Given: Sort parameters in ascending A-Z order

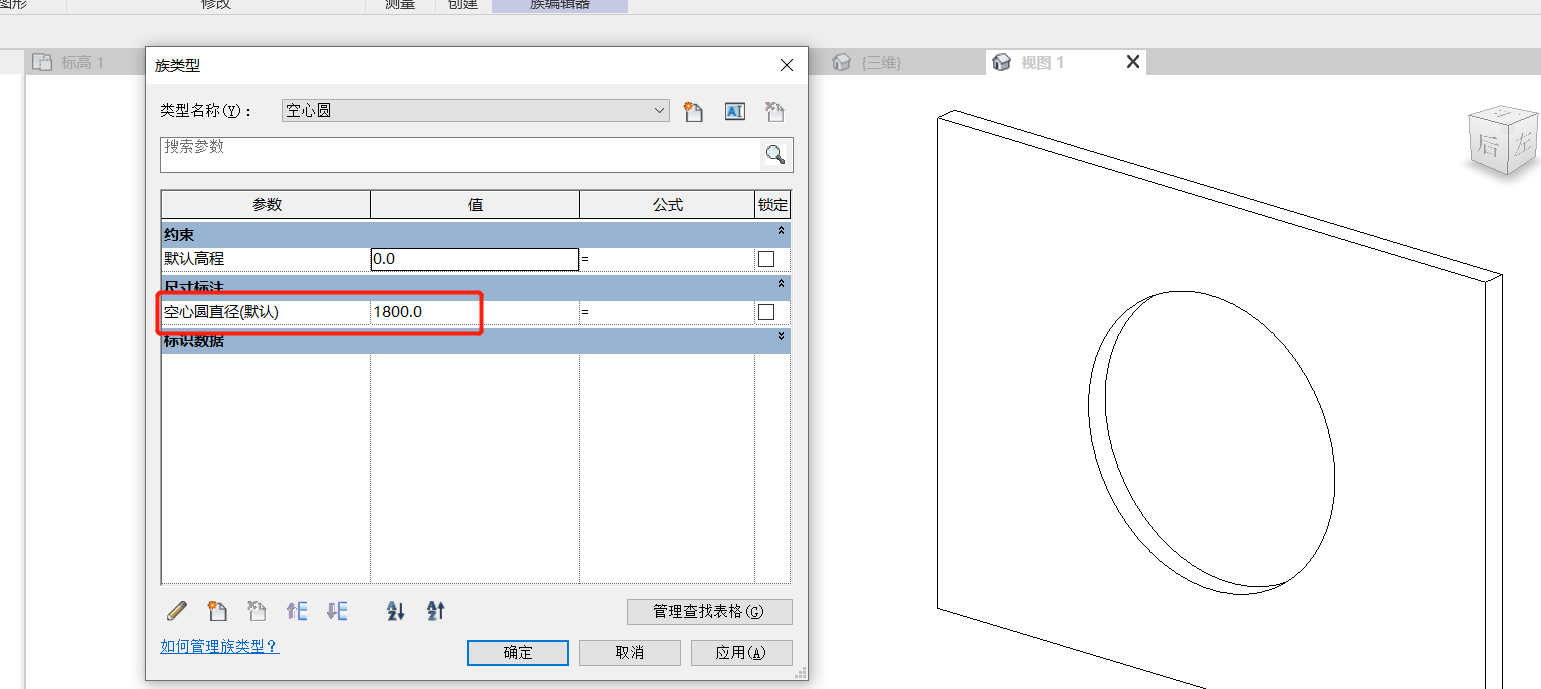Looking at the screenshot, I should (x=395, y=610).
